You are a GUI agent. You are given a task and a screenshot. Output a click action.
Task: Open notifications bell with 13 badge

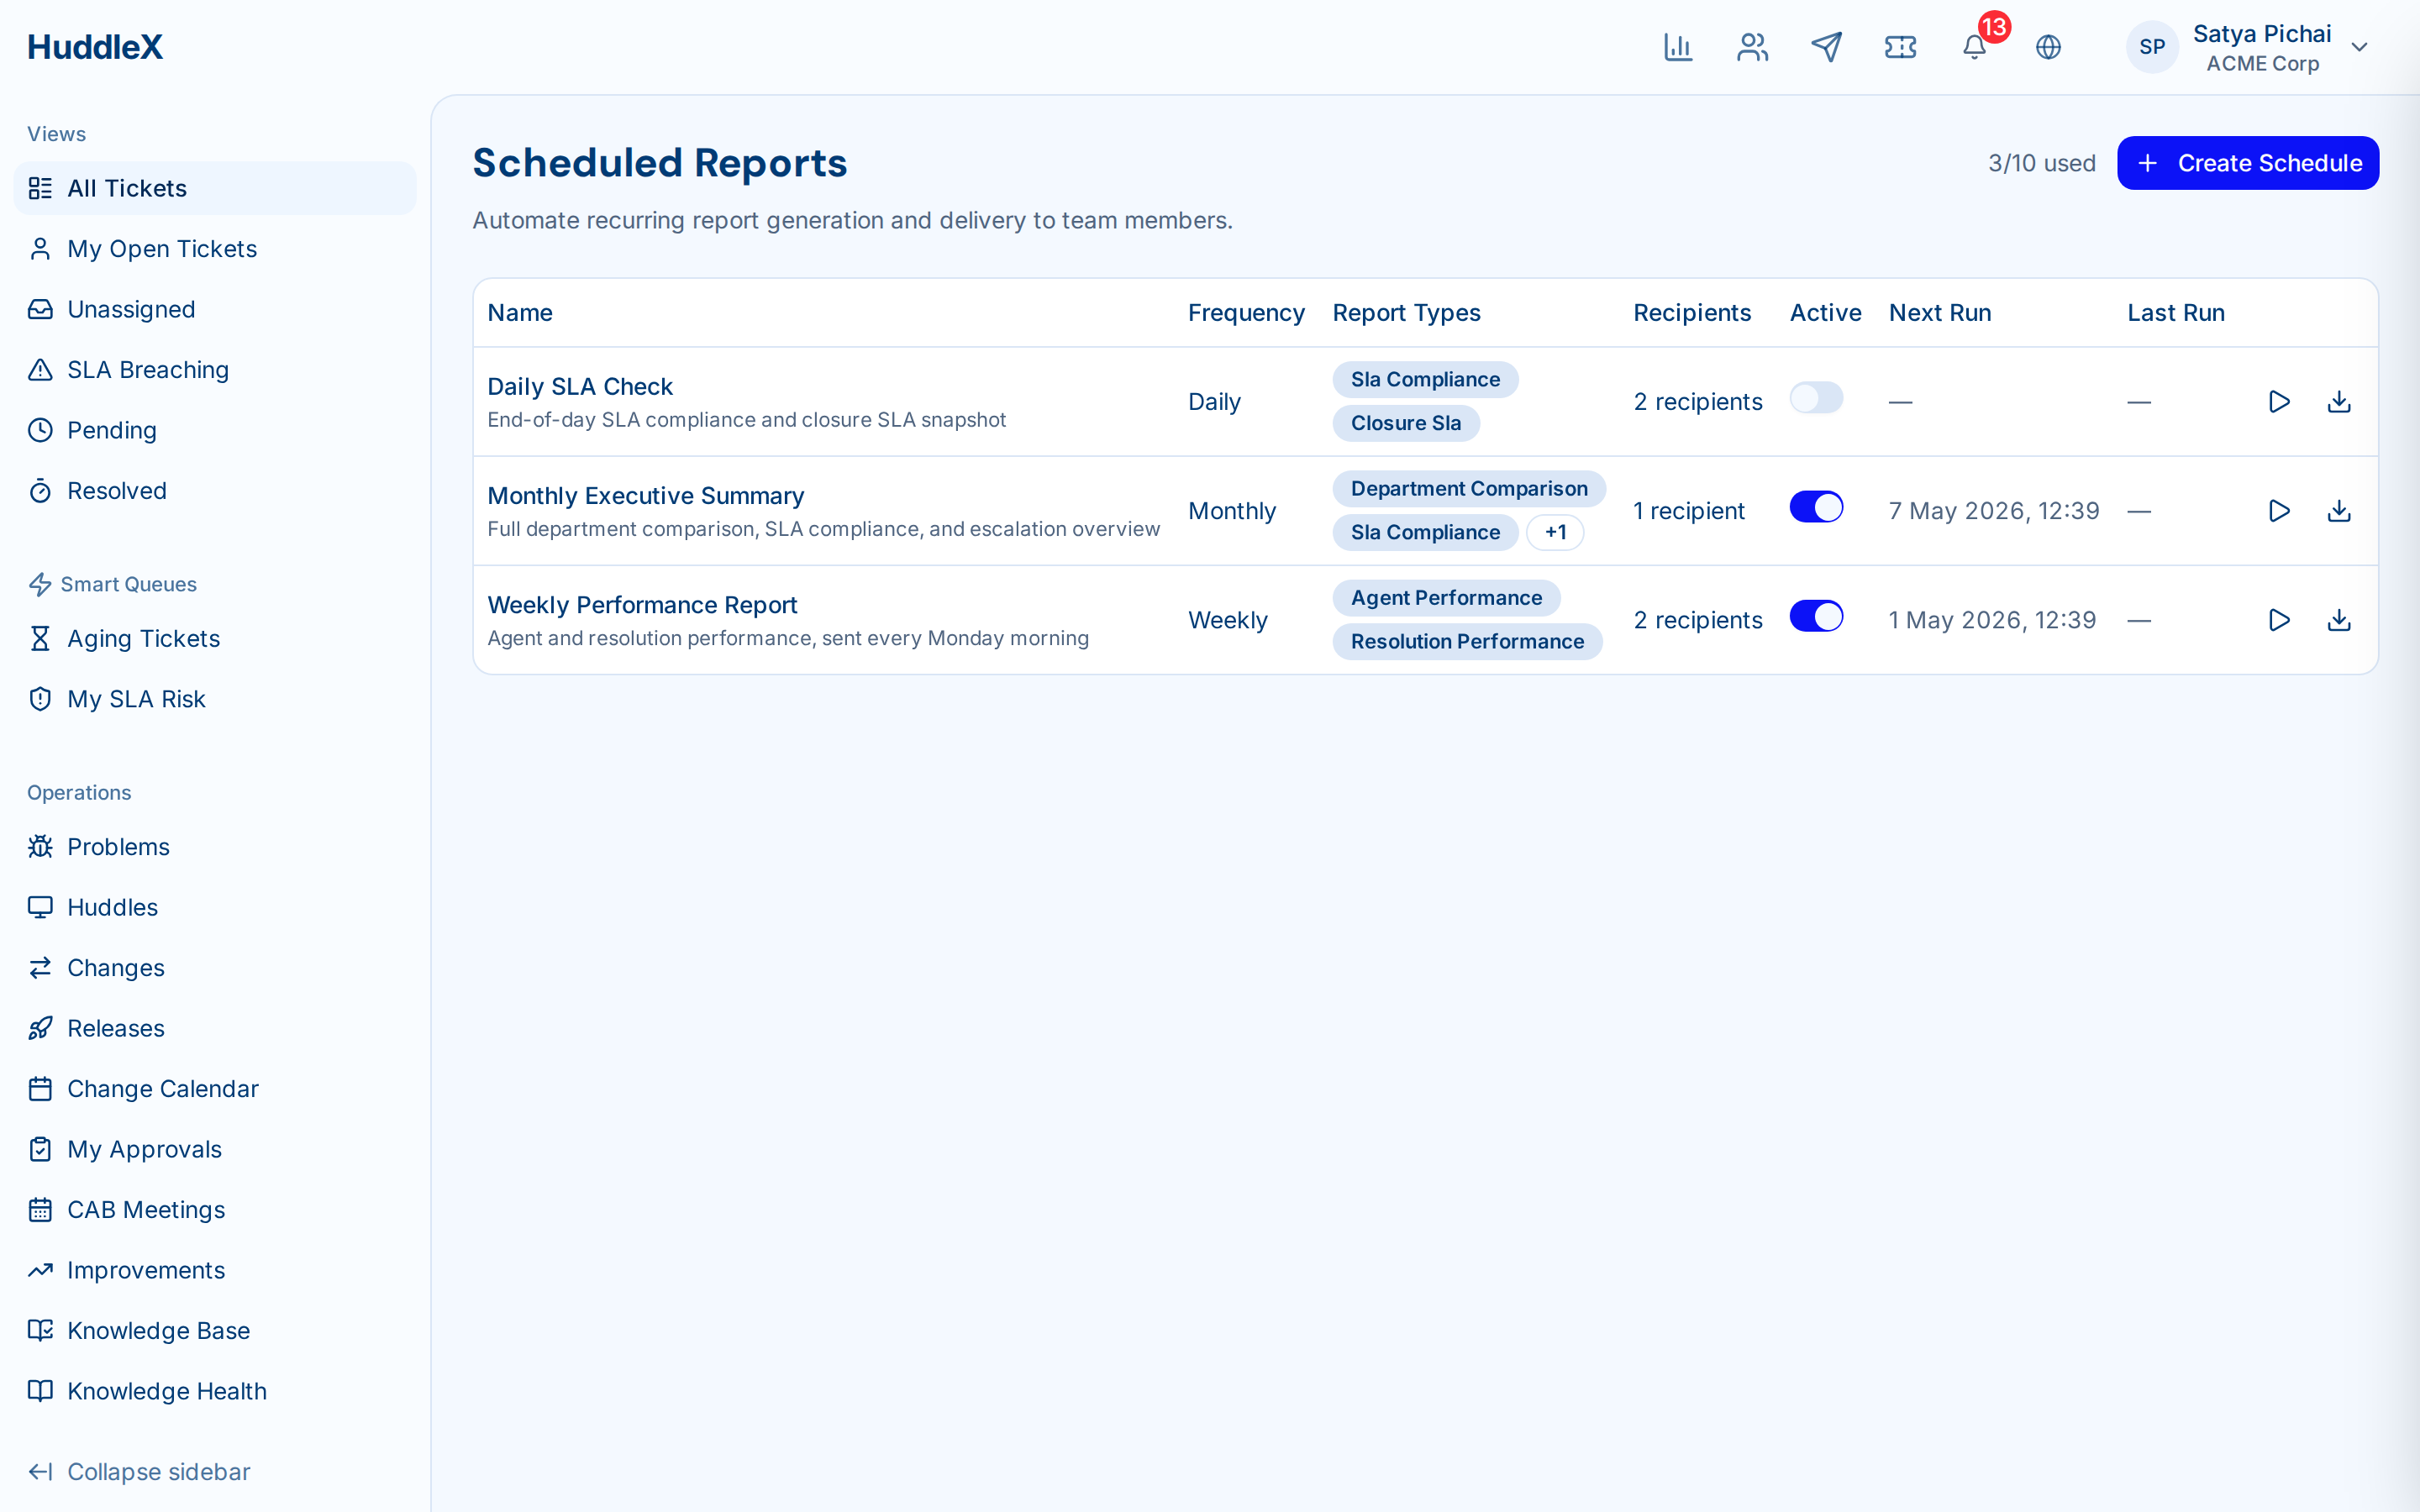pos(1974,47)
